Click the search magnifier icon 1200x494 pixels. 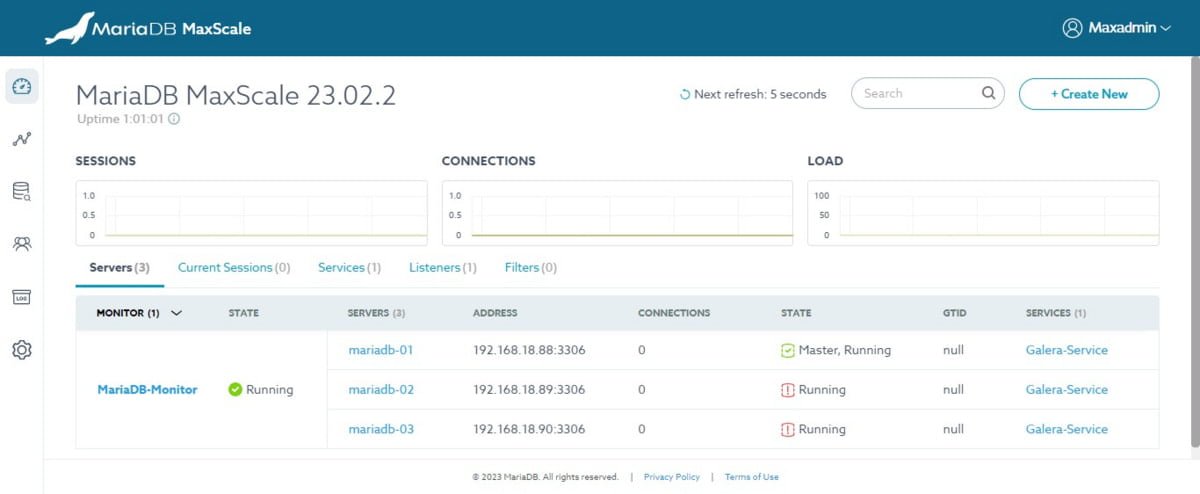(988, 93)
